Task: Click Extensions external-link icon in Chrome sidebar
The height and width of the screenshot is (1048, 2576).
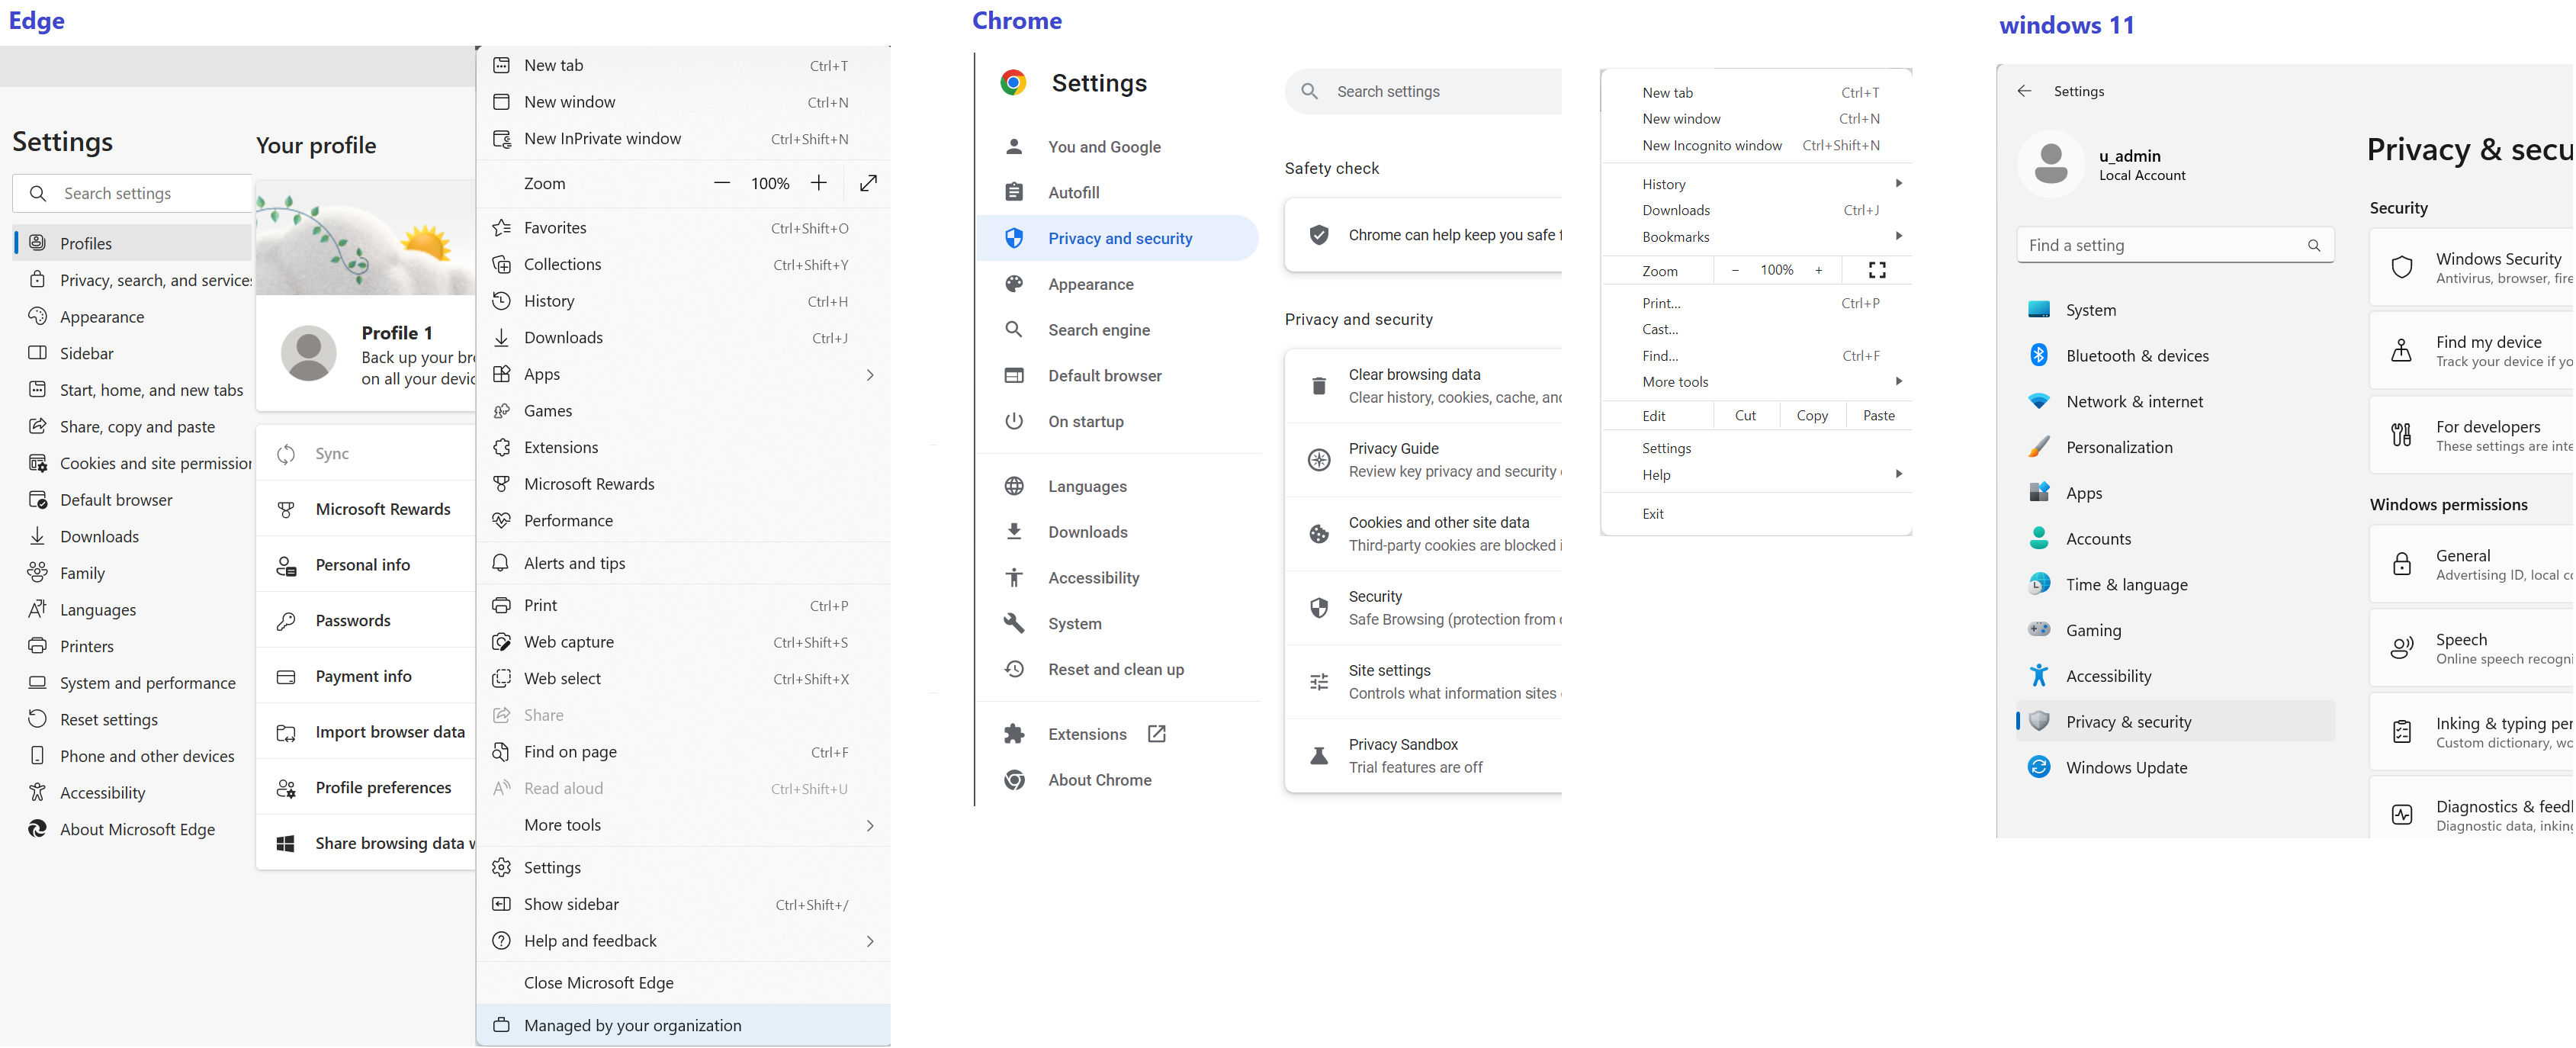Action: 1156,734
